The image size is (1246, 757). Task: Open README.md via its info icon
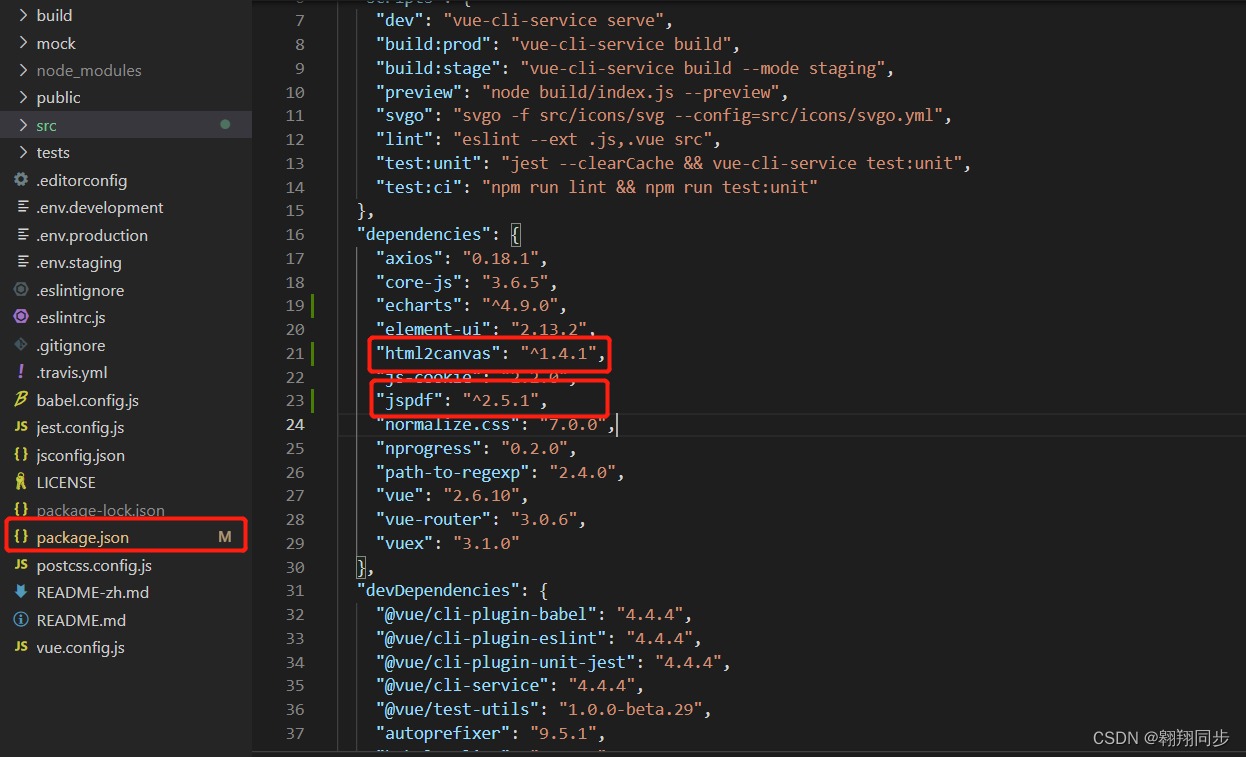pyautogui.click(x=22, y=619)
